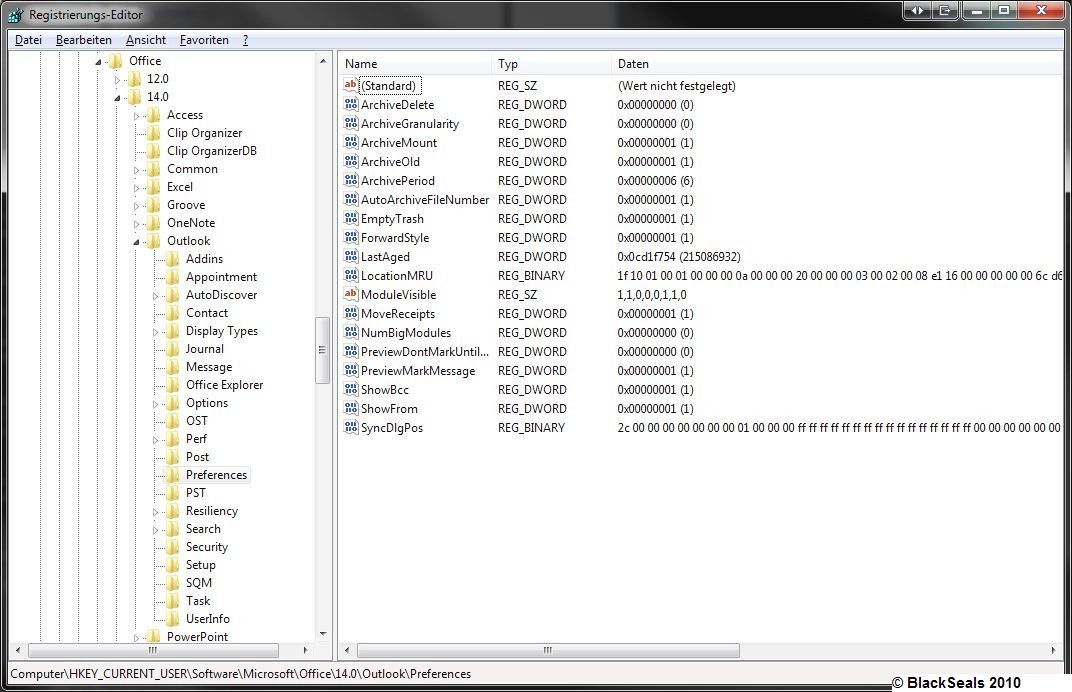
Task: Click the tree pane's vertical scrollbar down arrow
Action: 322,633
